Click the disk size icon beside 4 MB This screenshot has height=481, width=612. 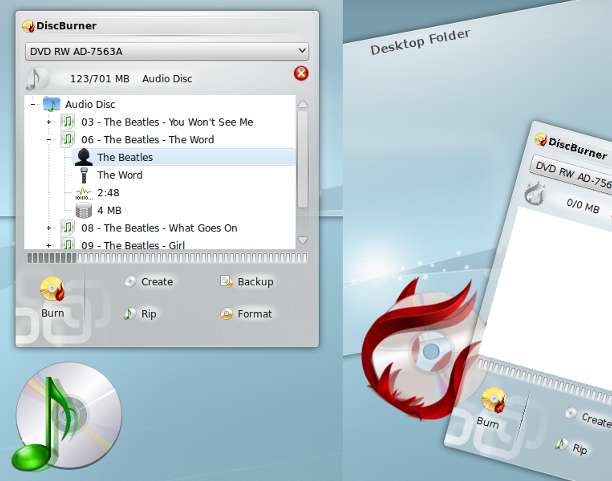(84, 210)
